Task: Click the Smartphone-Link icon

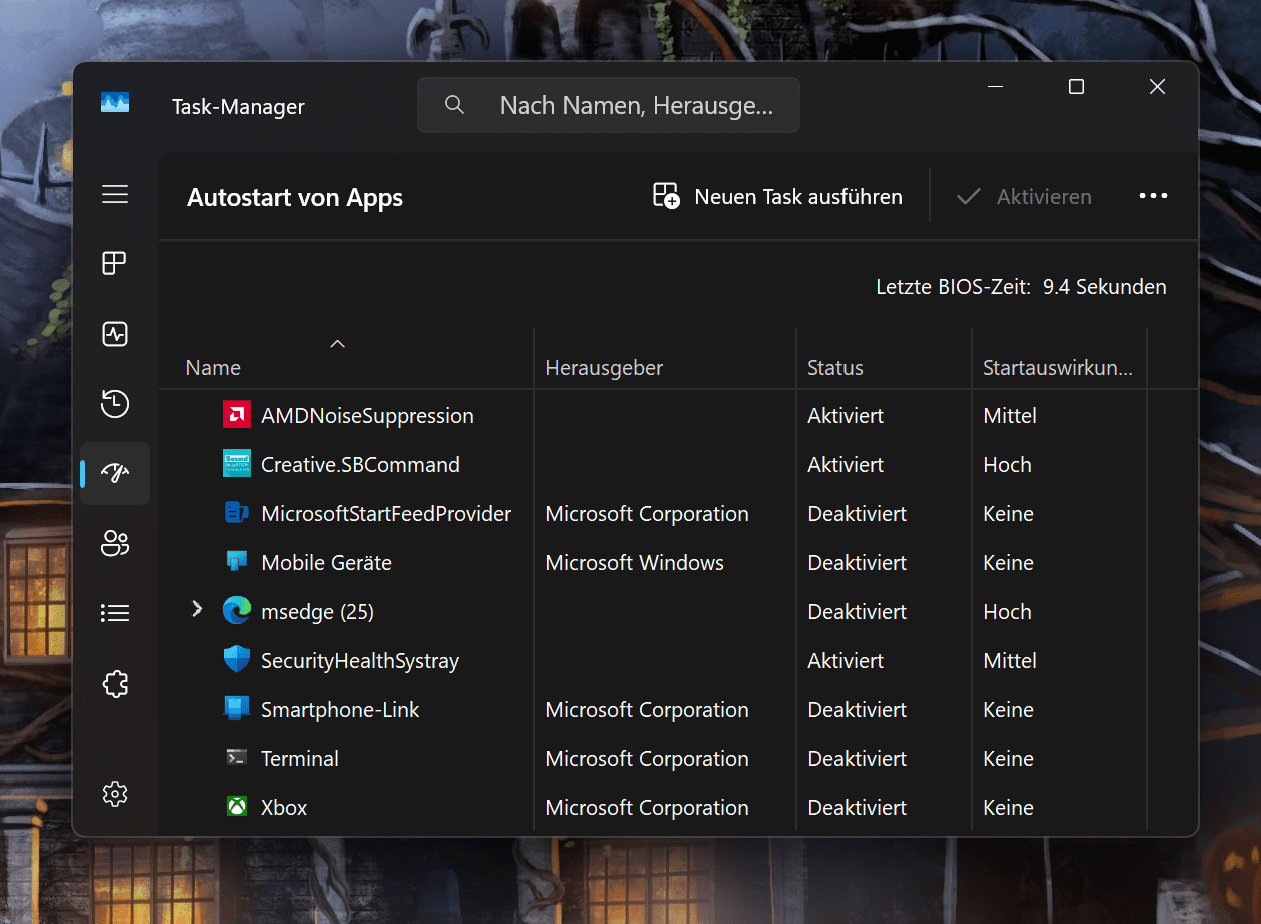Action: 237,709
